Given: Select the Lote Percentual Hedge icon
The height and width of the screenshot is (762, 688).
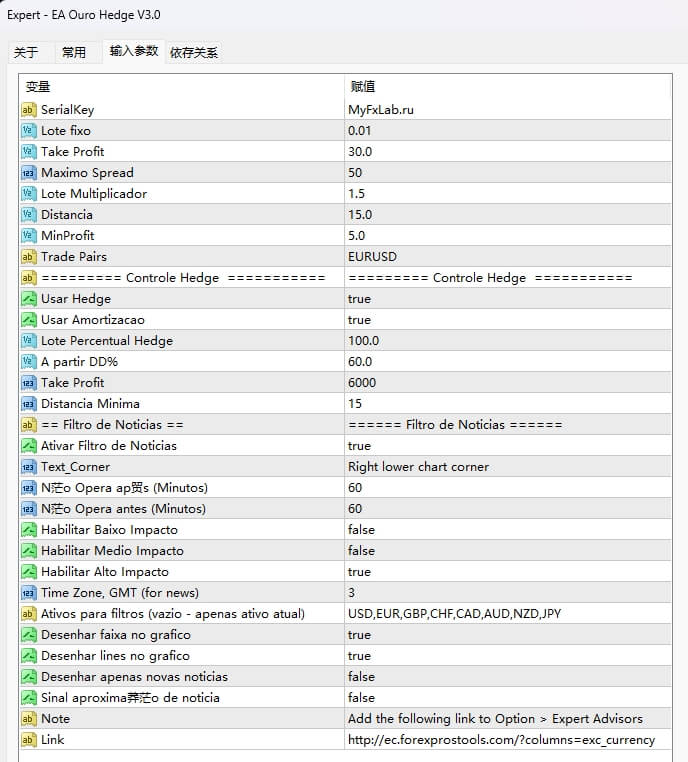Looking at the screenshot, I should 28,341.
